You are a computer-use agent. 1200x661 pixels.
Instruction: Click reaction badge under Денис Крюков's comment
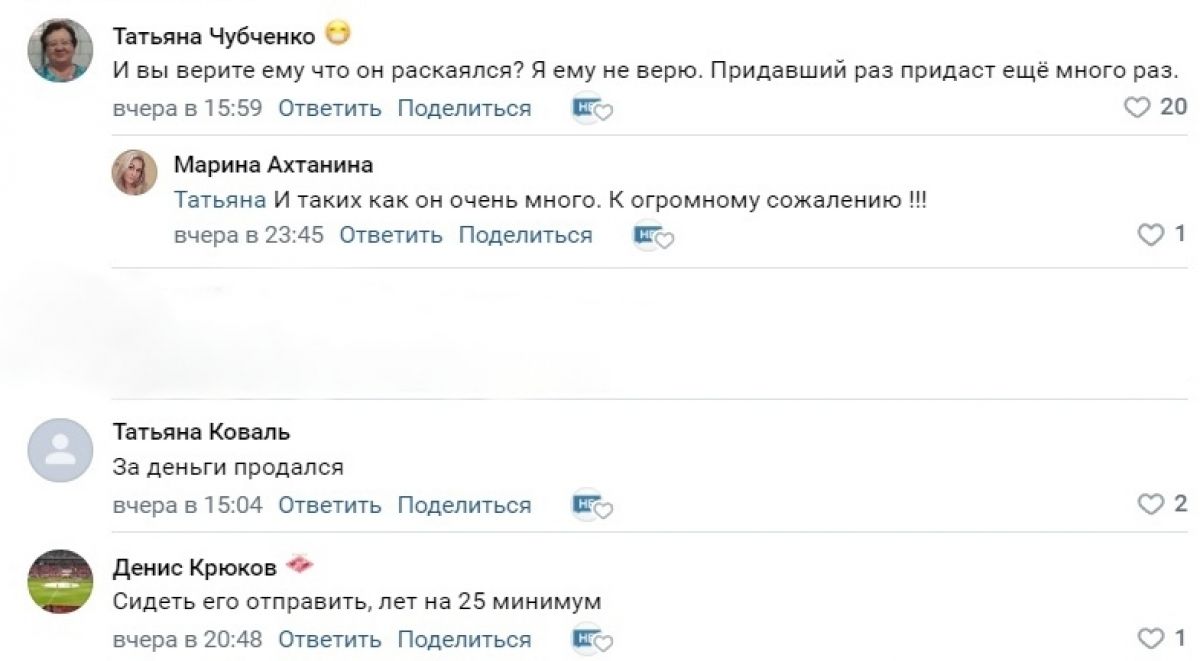590,639
